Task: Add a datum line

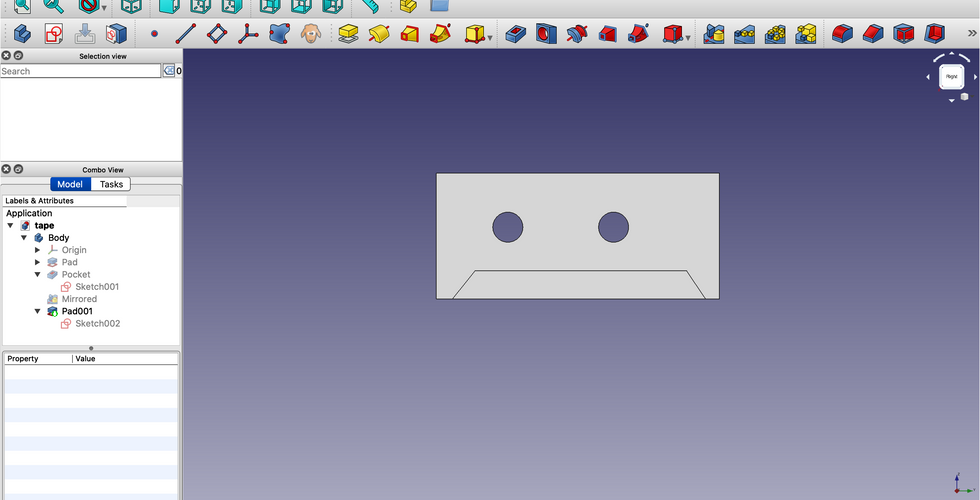Action: click(186, 33)
